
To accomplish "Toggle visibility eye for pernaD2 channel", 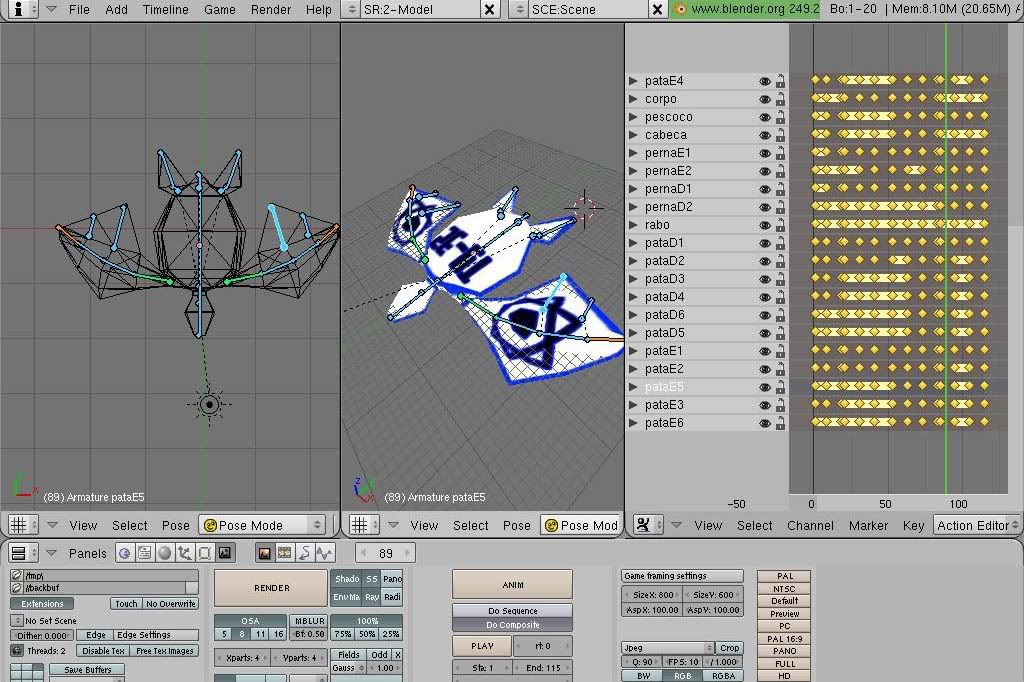I will tap(765, 208).
